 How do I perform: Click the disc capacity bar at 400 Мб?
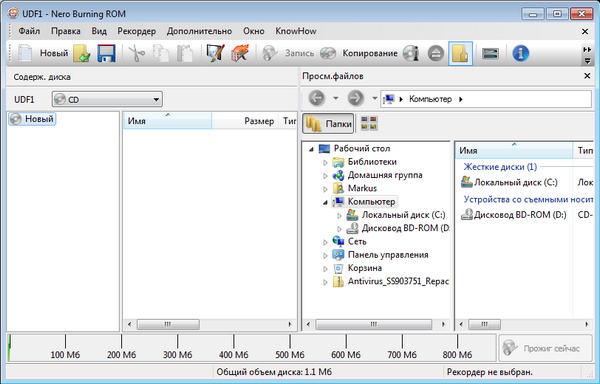pyautogui.click(x=234, y=347)
